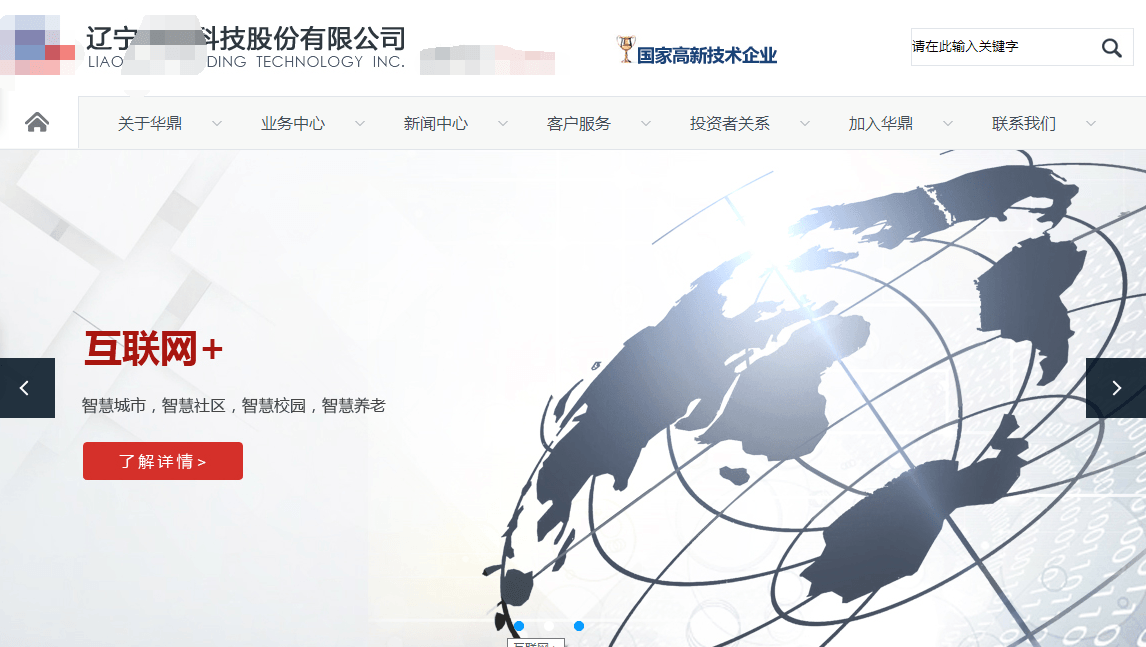The width and height of the screenshot is (1146, 647).
Task: Click into the keyword search input field
Action: pyautogui.click(x=1000, y=47)
